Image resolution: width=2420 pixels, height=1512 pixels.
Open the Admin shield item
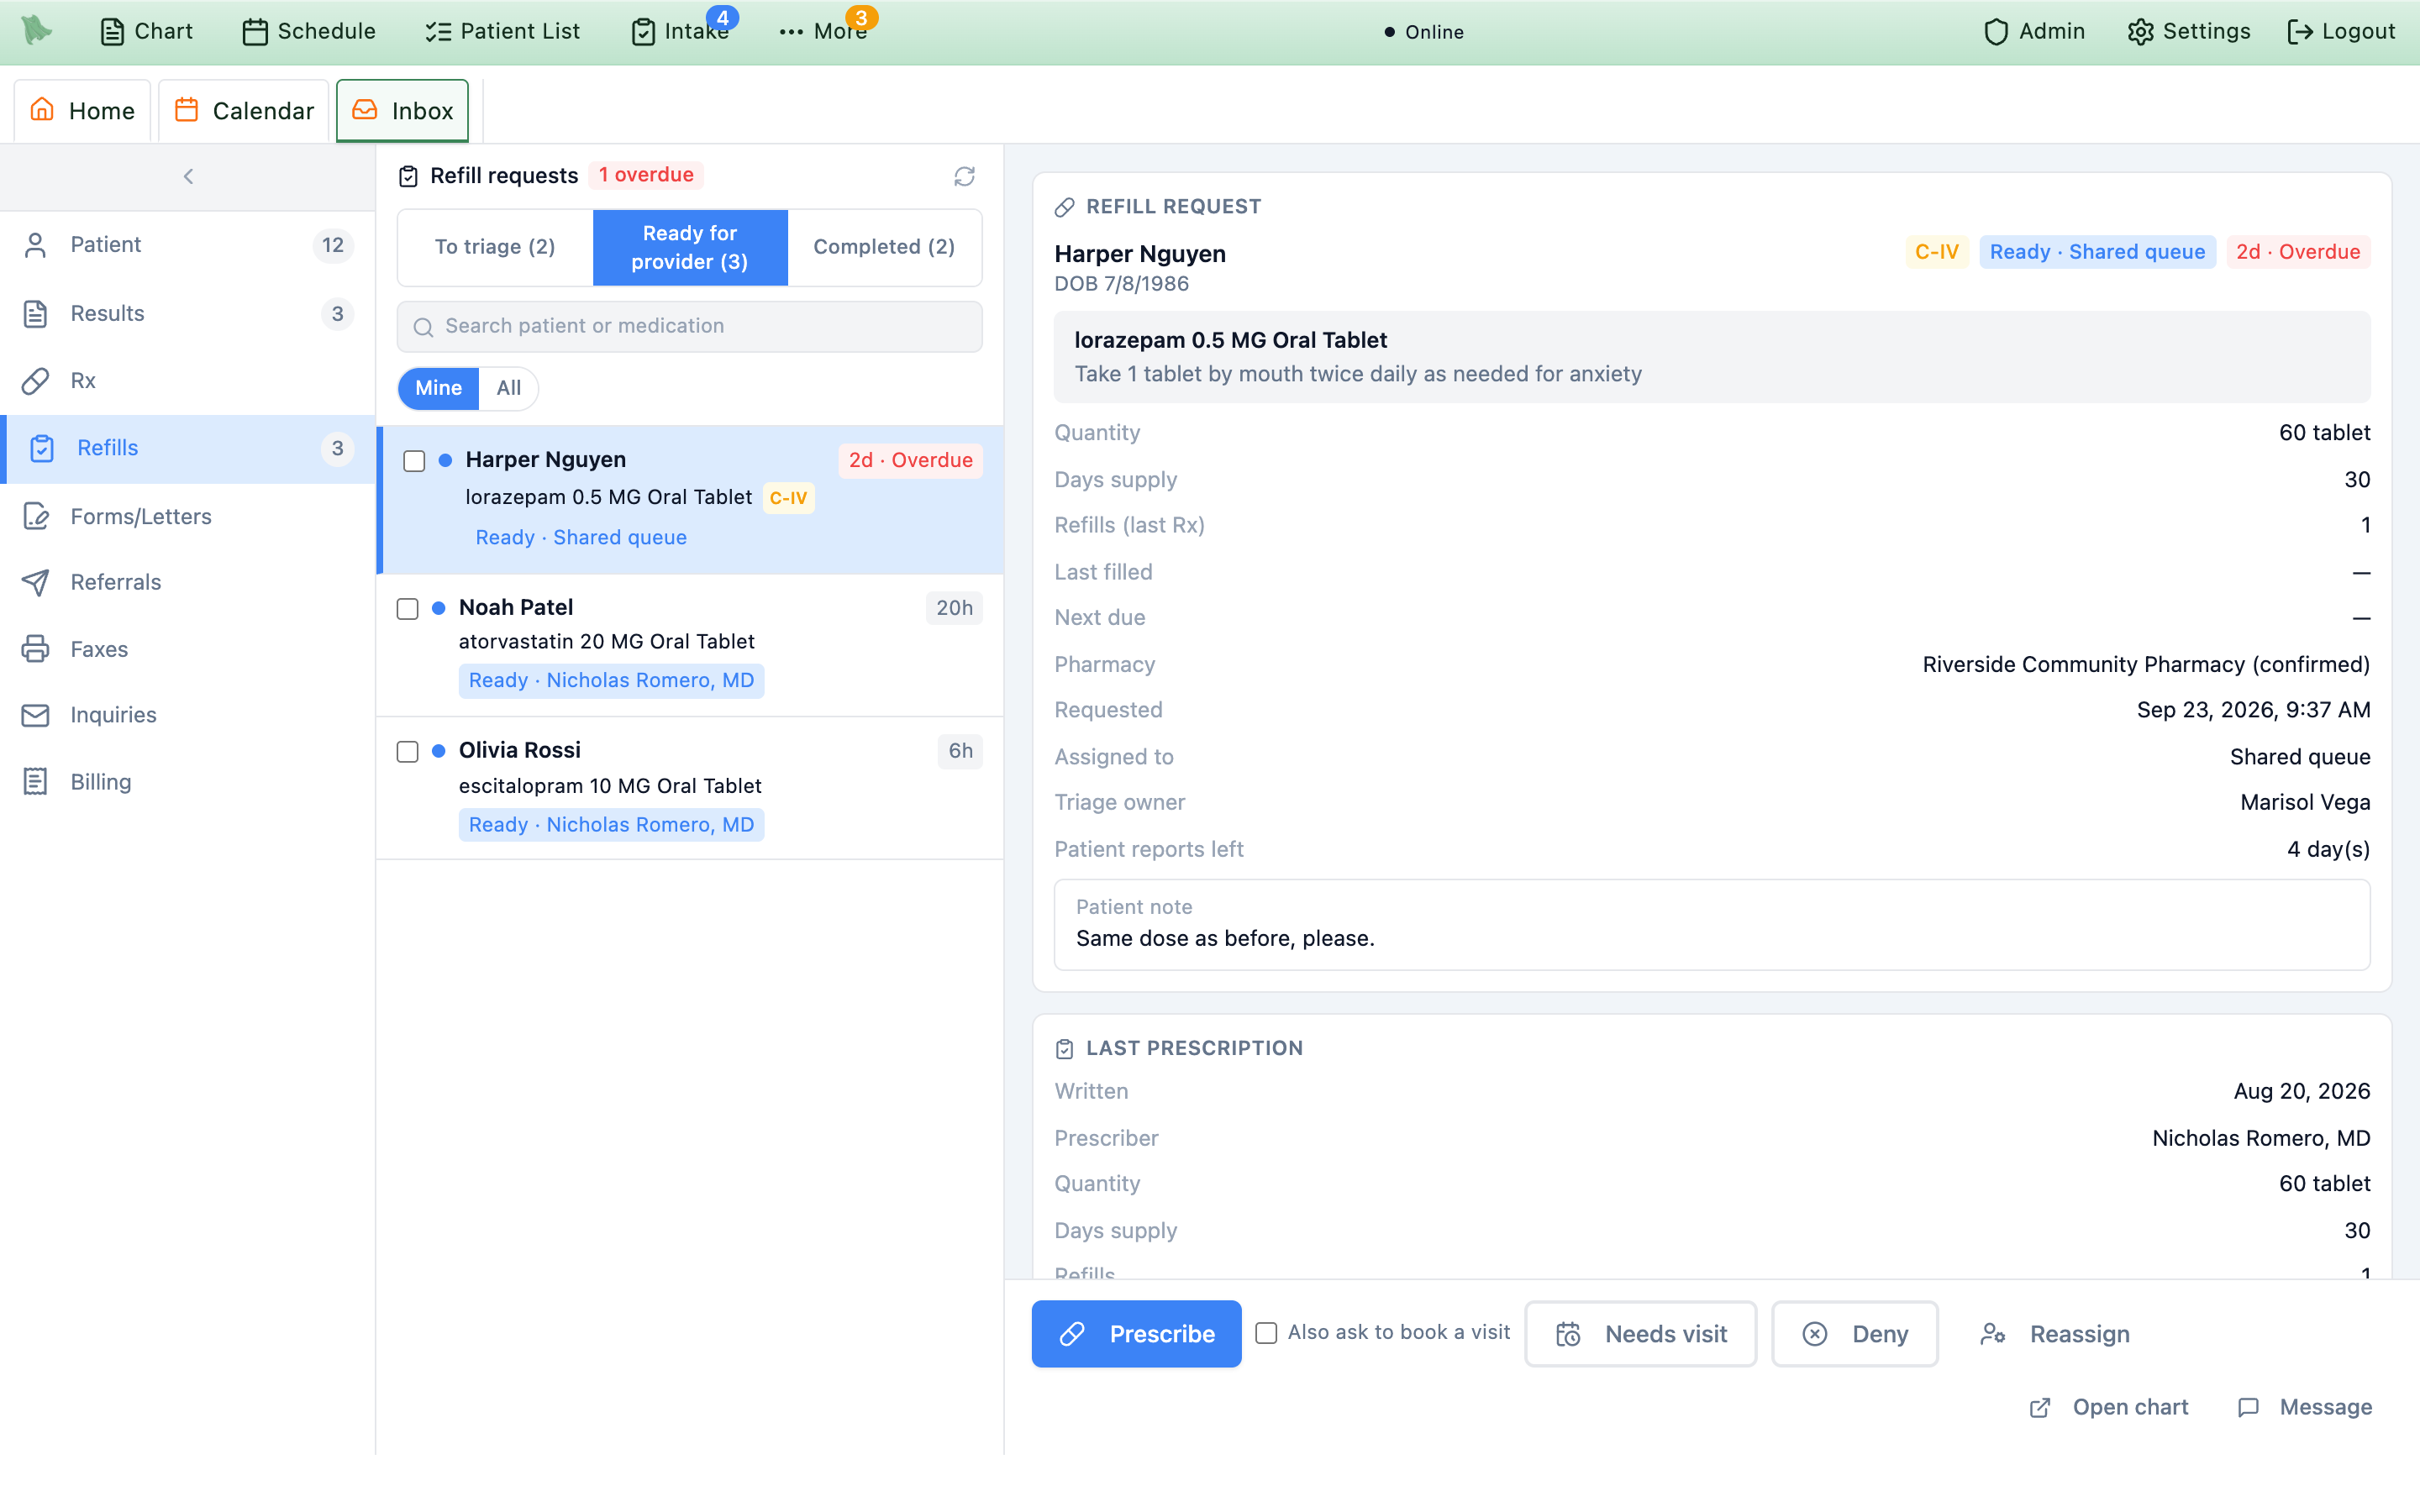(x=2034, y=31)
